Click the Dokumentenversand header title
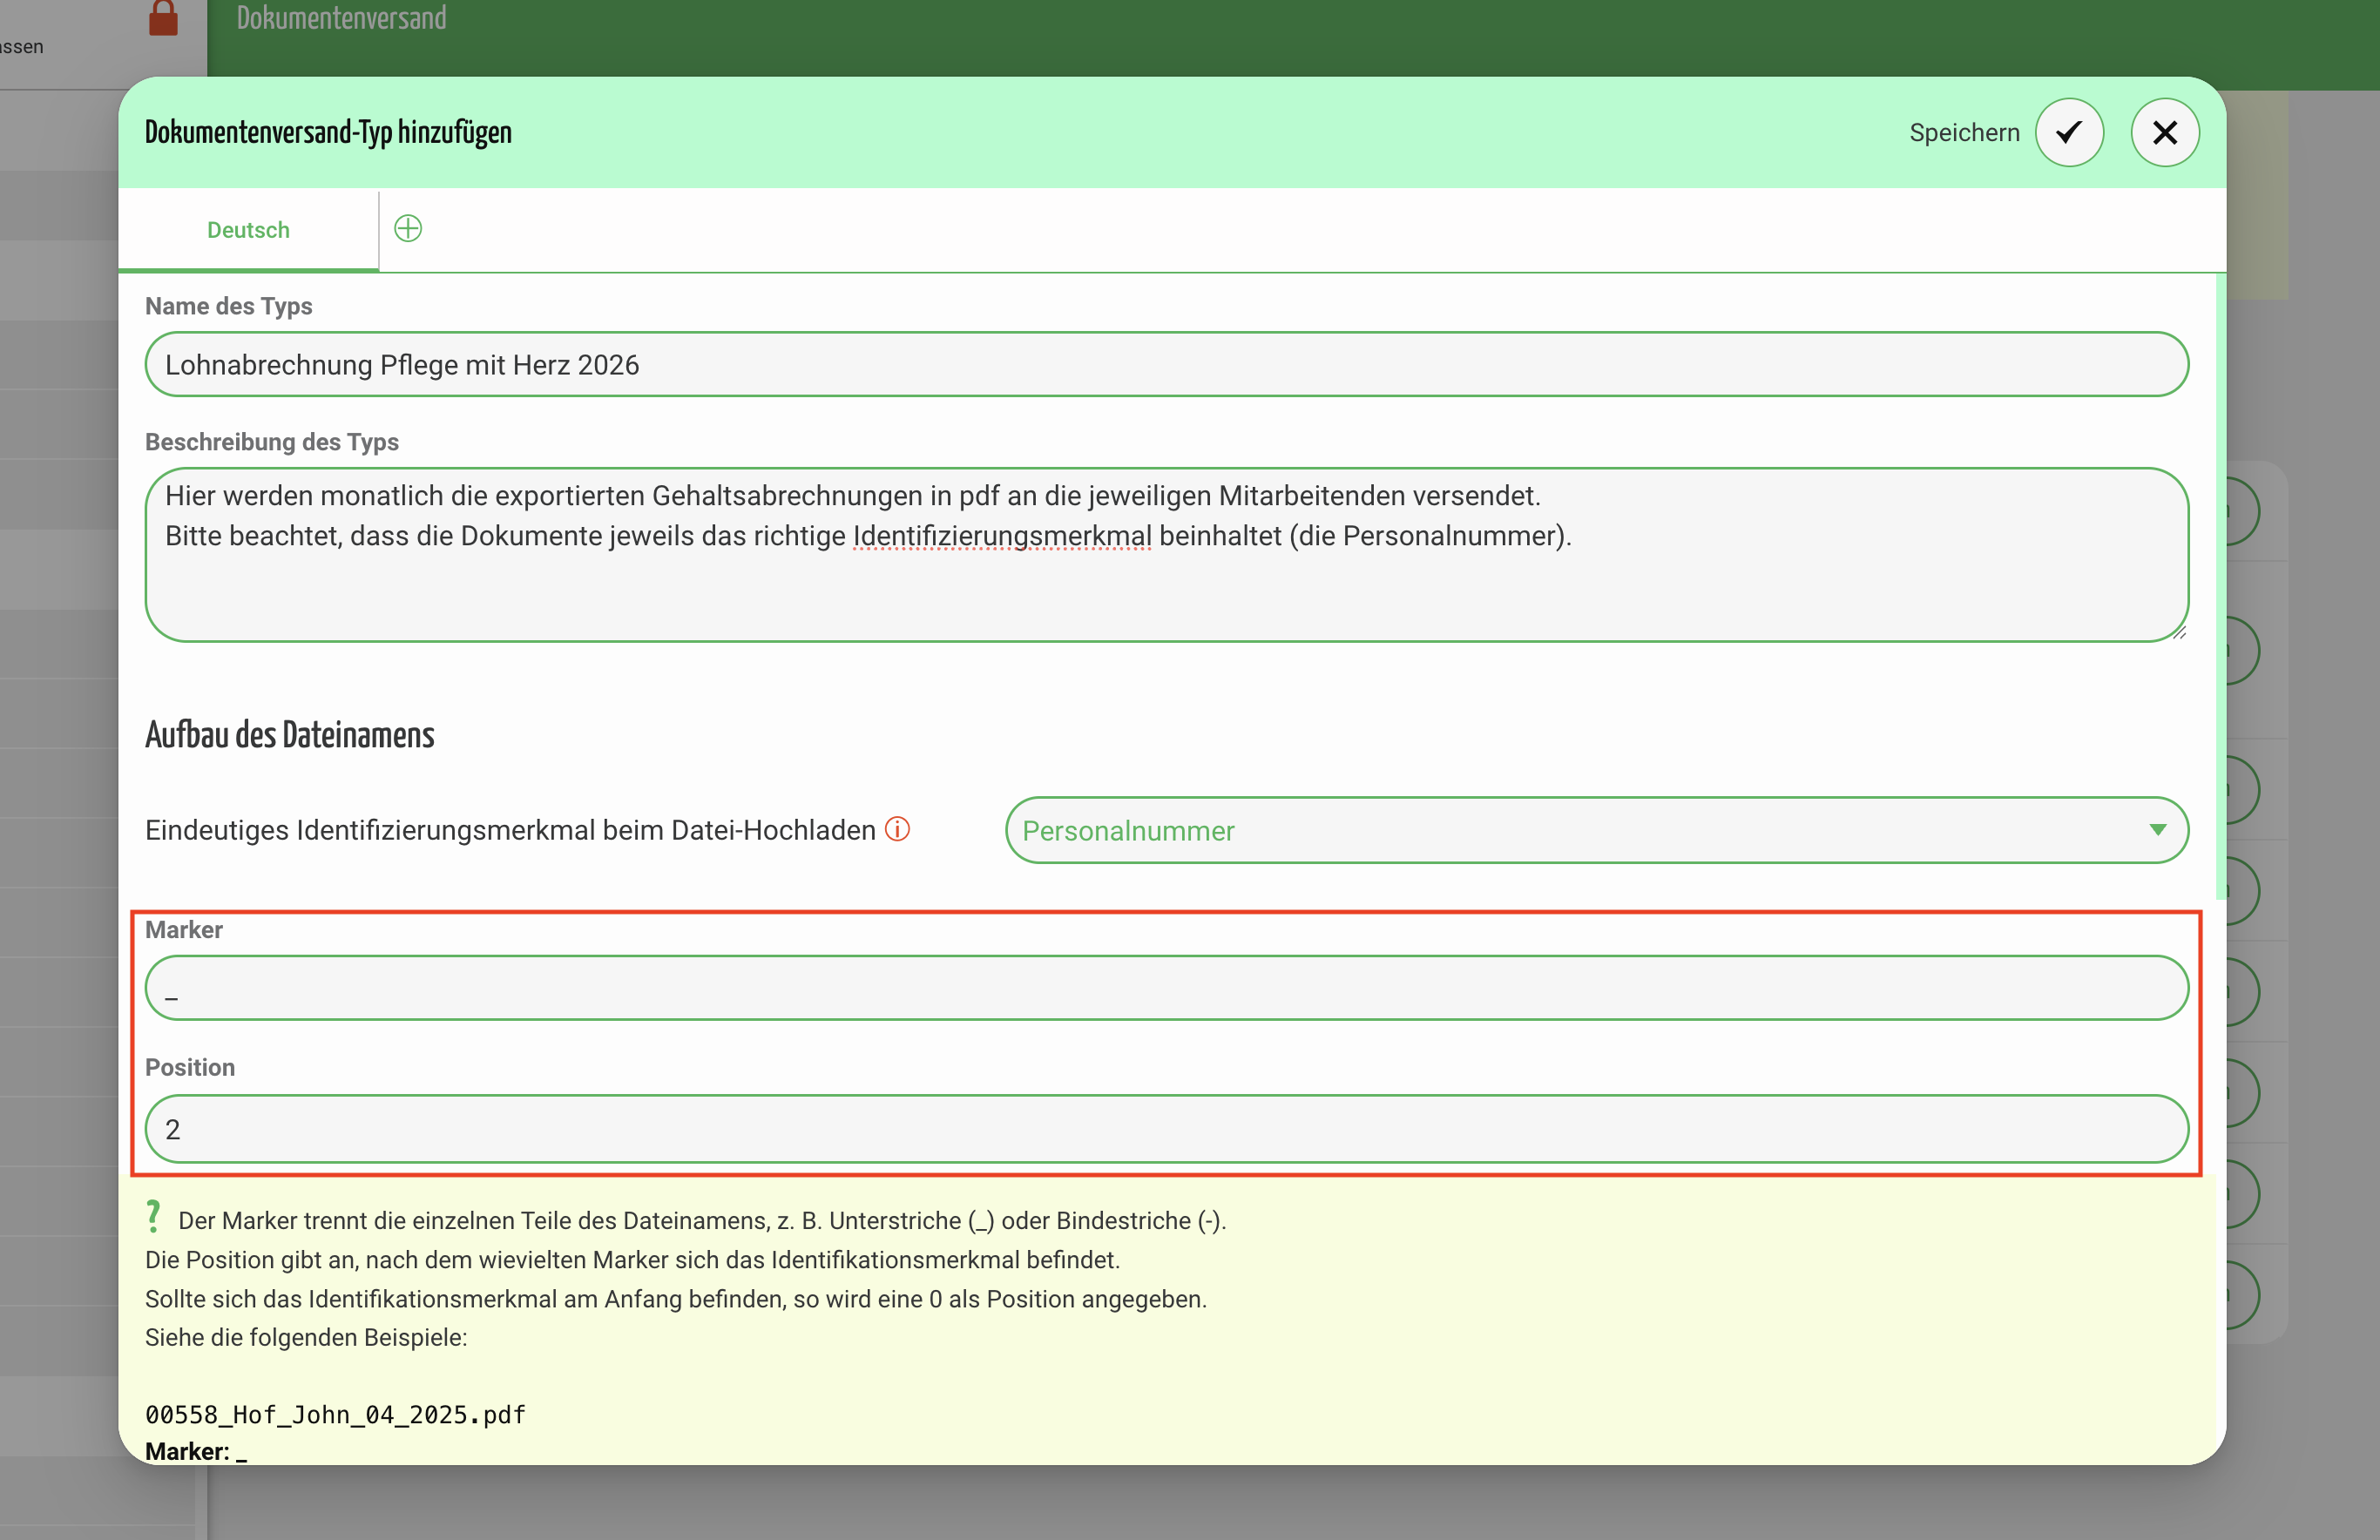 [341, 18]
